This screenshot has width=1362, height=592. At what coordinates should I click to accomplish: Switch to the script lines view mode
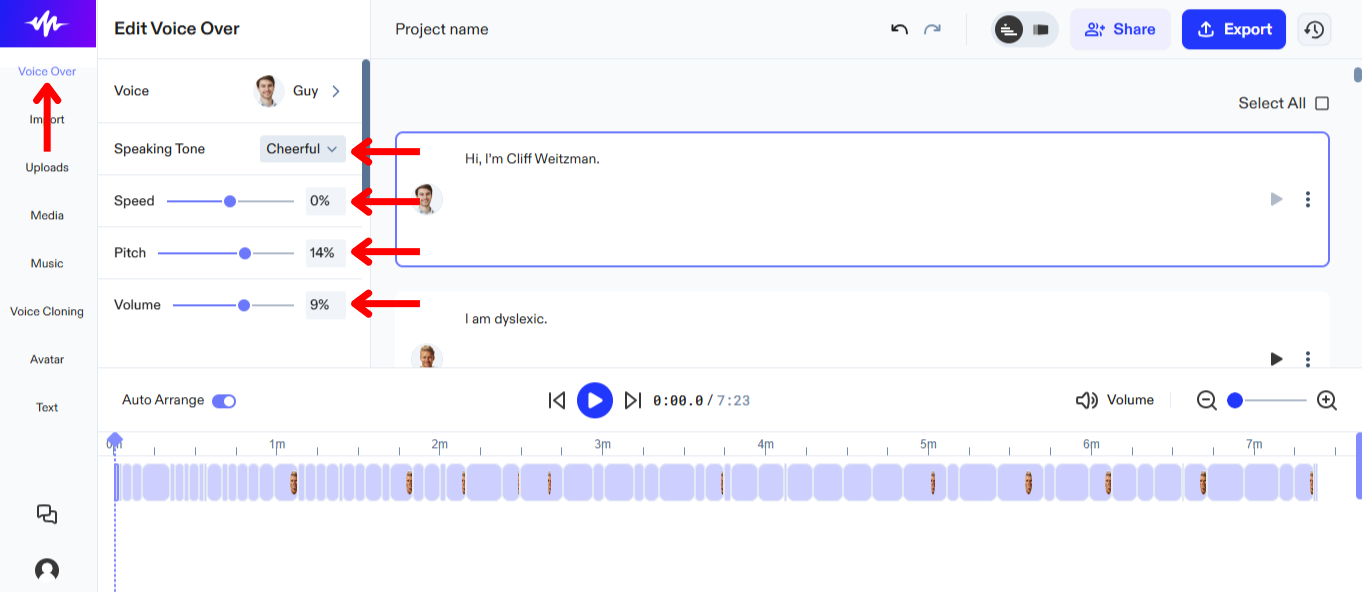tap(1009, 29)
